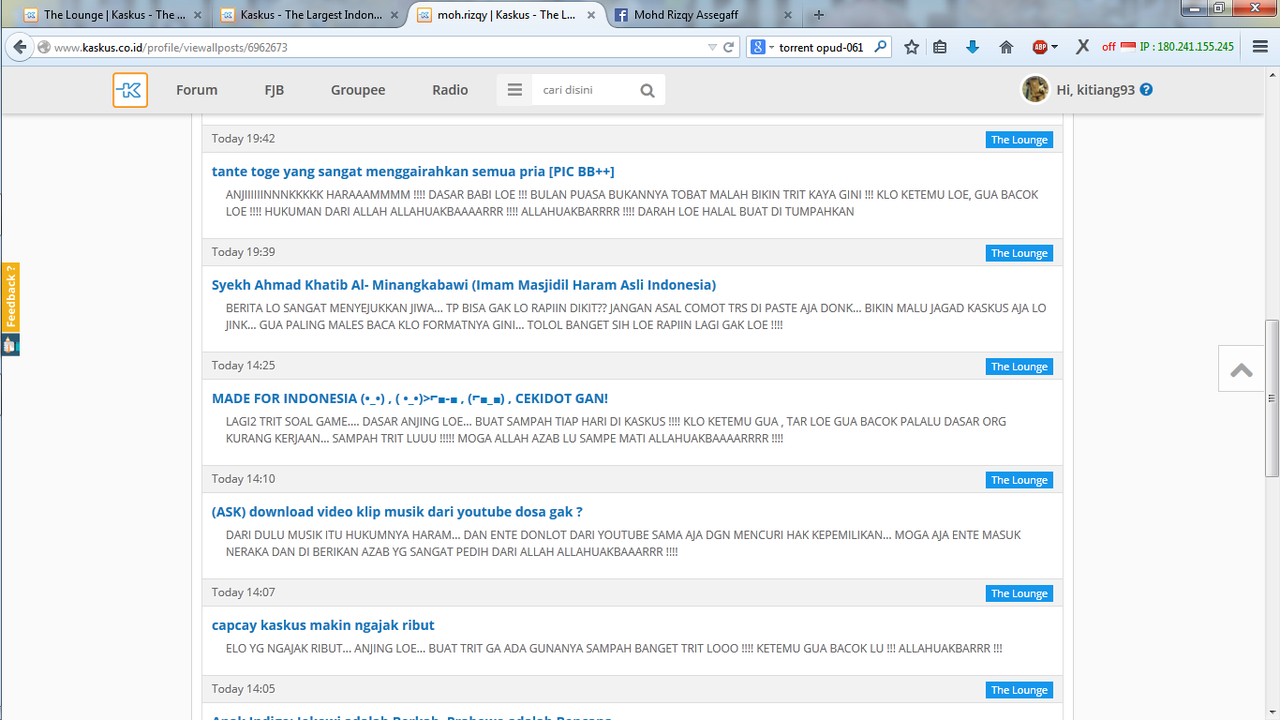This screenshot has height=720, width=1280.
Task: Reload the page with the refresh icon
Action: pos(729,47)
